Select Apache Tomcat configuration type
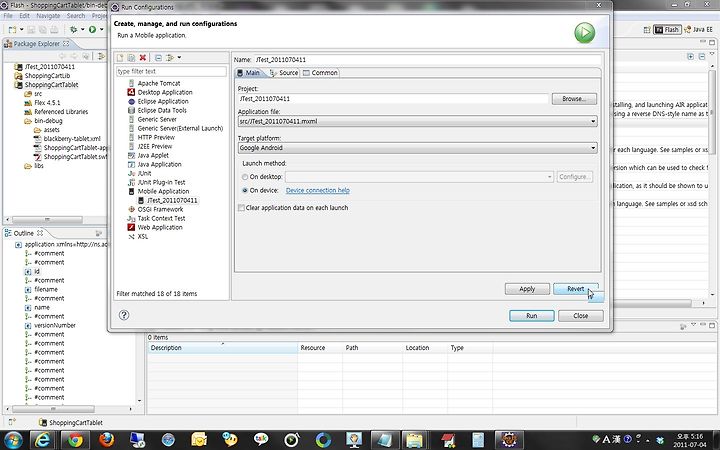720x450 pixels. click(x=159, y=83)
